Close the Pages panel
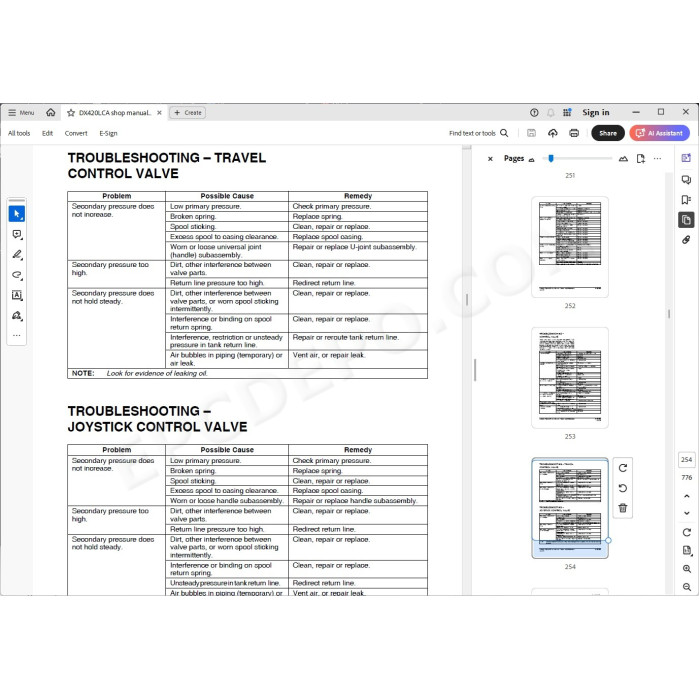 click(x=490, y=158)
